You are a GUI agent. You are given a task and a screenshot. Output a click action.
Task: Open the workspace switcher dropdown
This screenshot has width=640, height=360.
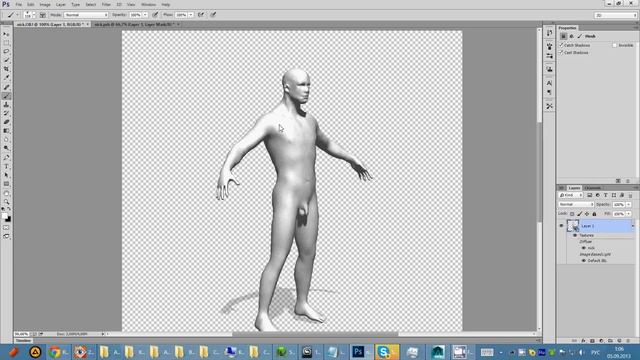tap(616, 15)
